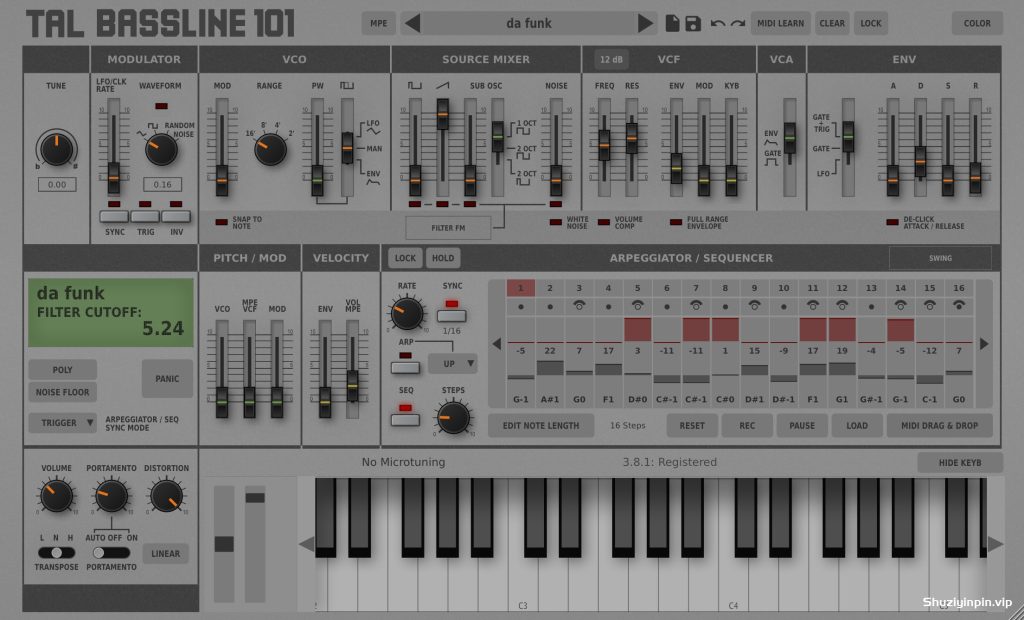Click MIDI LEARN

pyautogui.click(x=780, y=24)
